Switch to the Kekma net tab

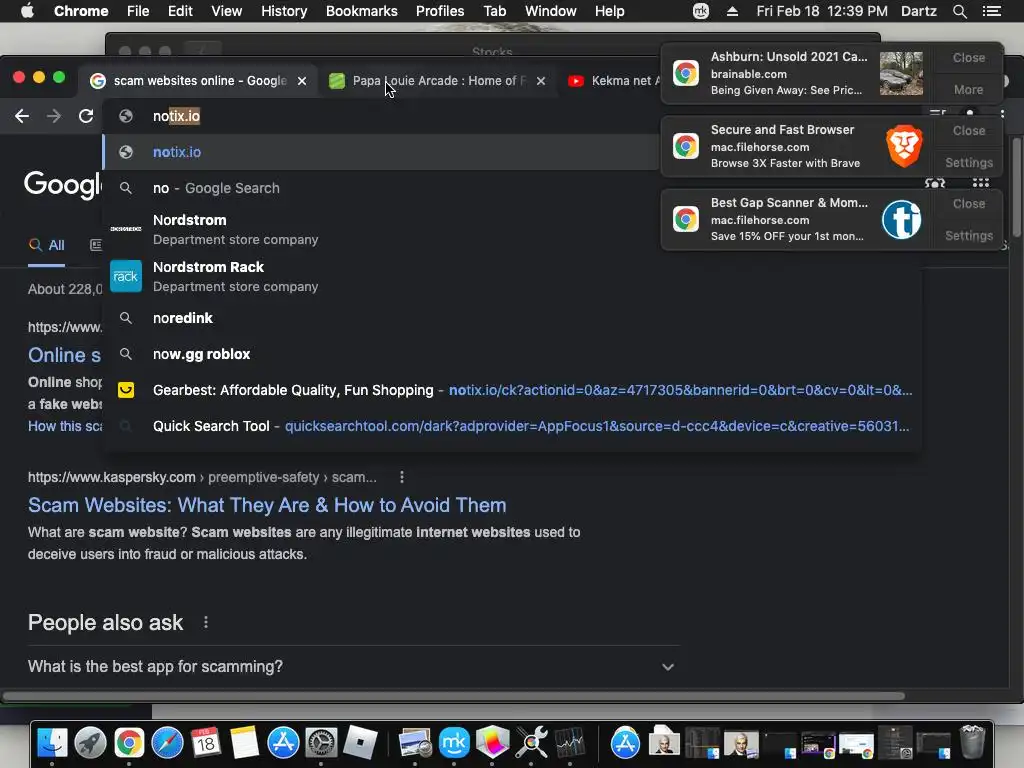point(614,81)
